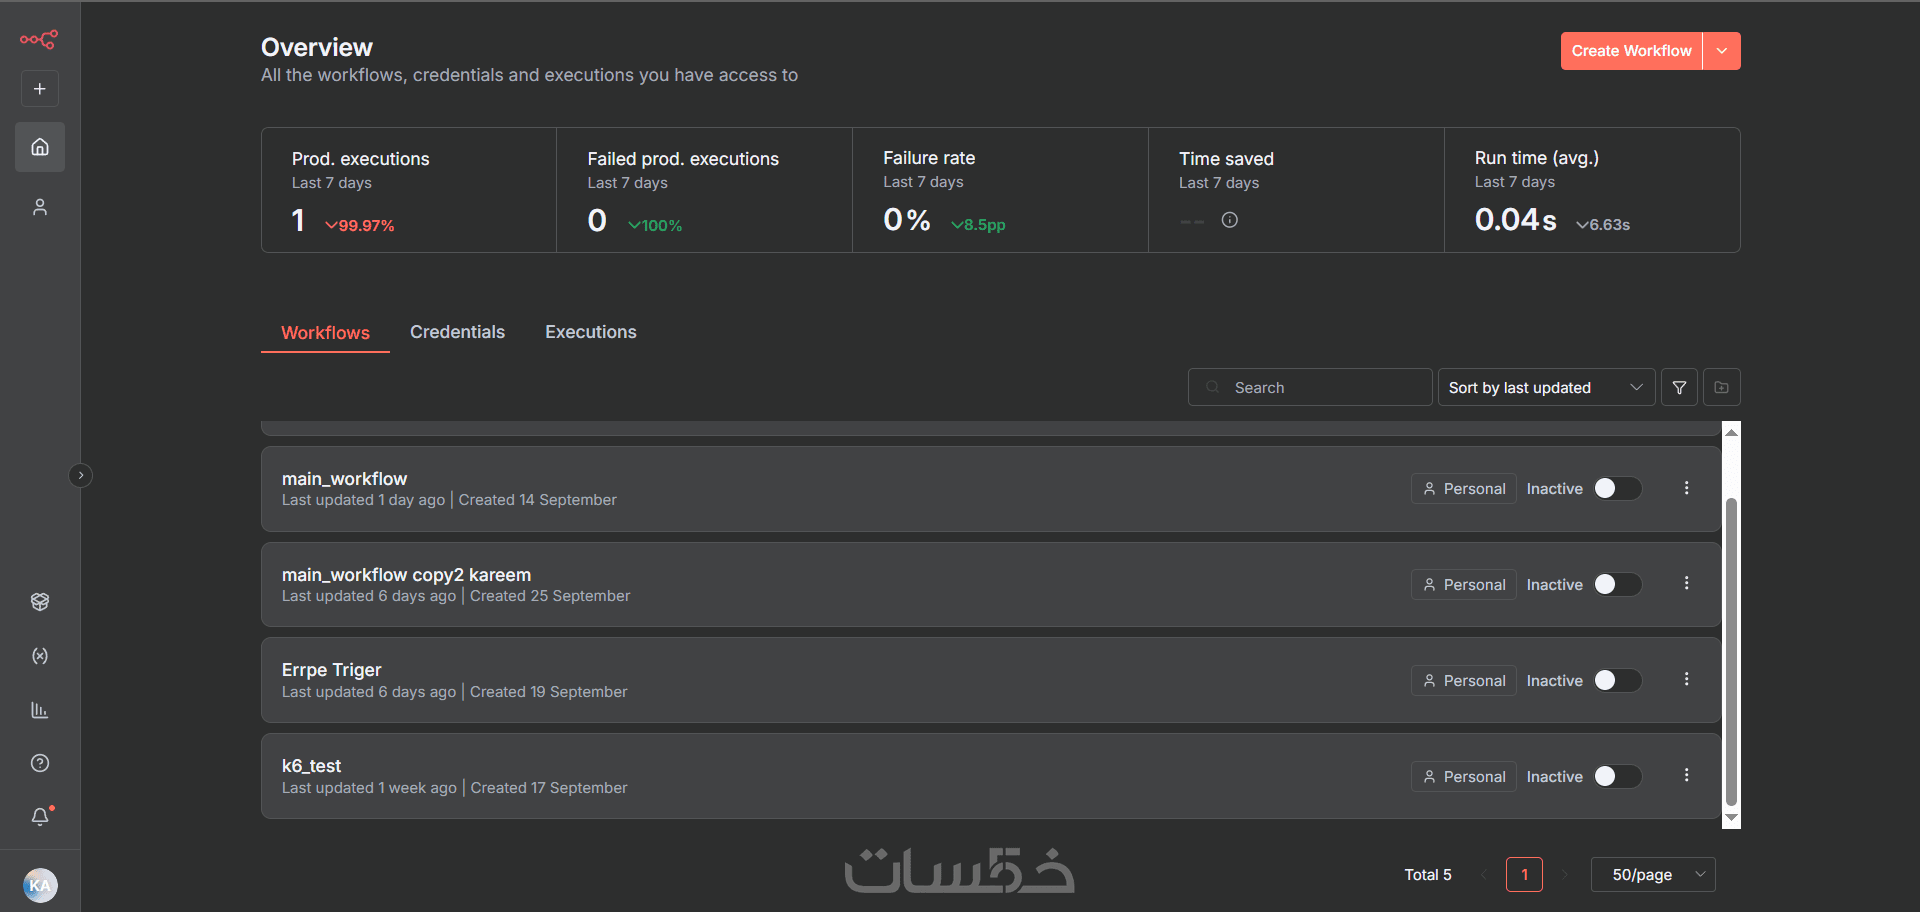Activate the Errpe Triger toggle
The width and height of the screenshot is (1920, 912).
coord(1618,680)
